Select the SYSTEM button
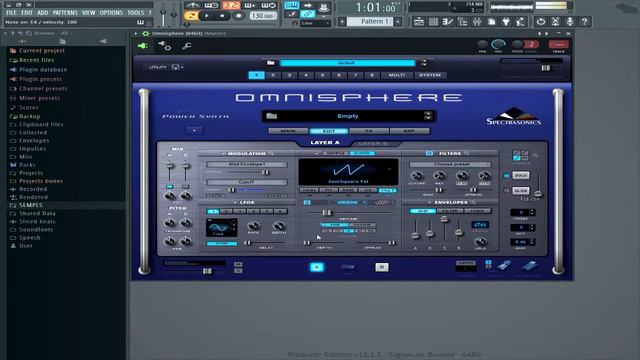This screenshot has height=360, width=640. tap(430, 75)
